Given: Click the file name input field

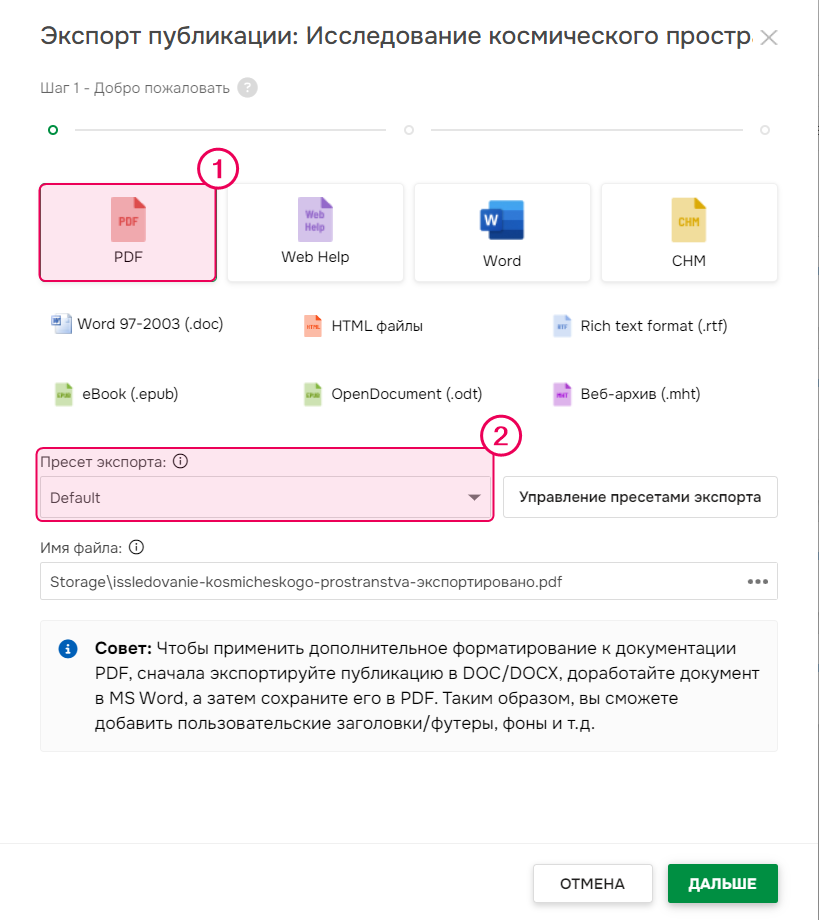Looking at the screenshot, I should [x=380, y=581].
